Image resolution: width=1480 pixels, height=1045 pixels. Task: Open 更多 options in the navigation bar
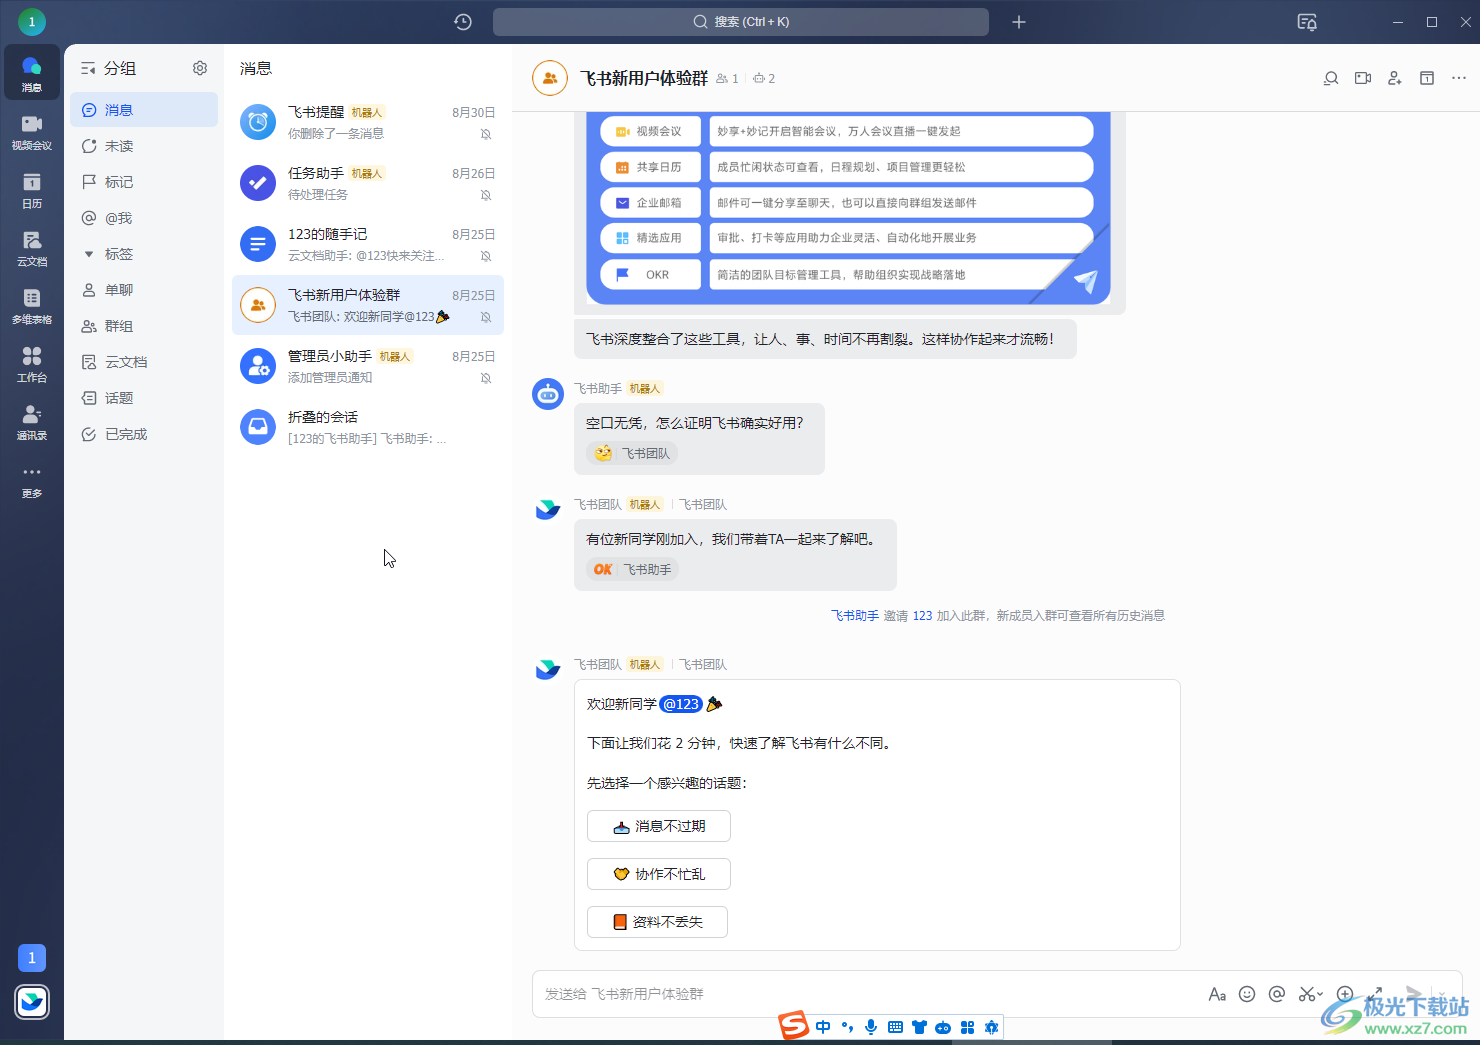pos(32,479)
